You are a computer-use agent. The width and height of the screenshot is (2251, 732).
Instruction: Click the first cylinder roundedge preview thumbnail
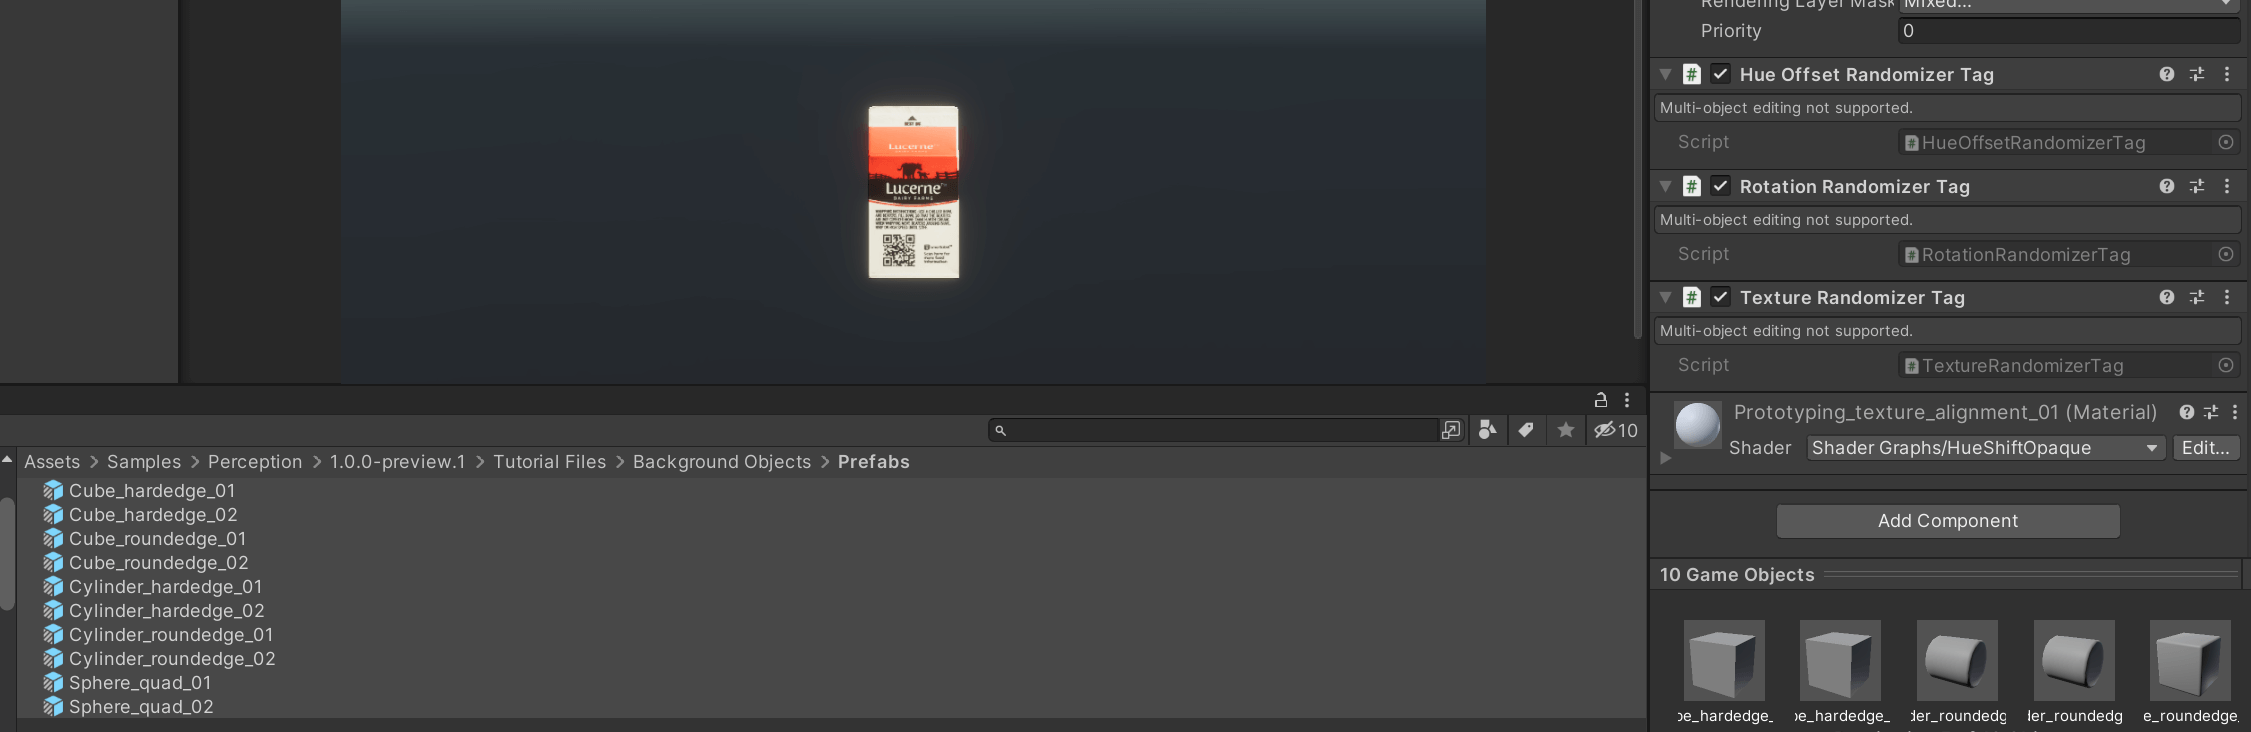tap(1957, 660)
